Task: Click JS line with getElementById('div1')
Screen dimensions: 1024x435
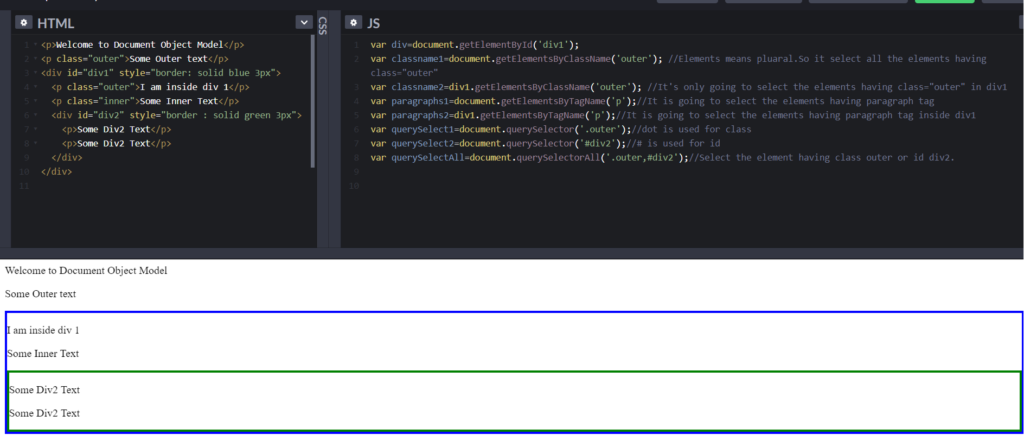Action: coord(475,45)
